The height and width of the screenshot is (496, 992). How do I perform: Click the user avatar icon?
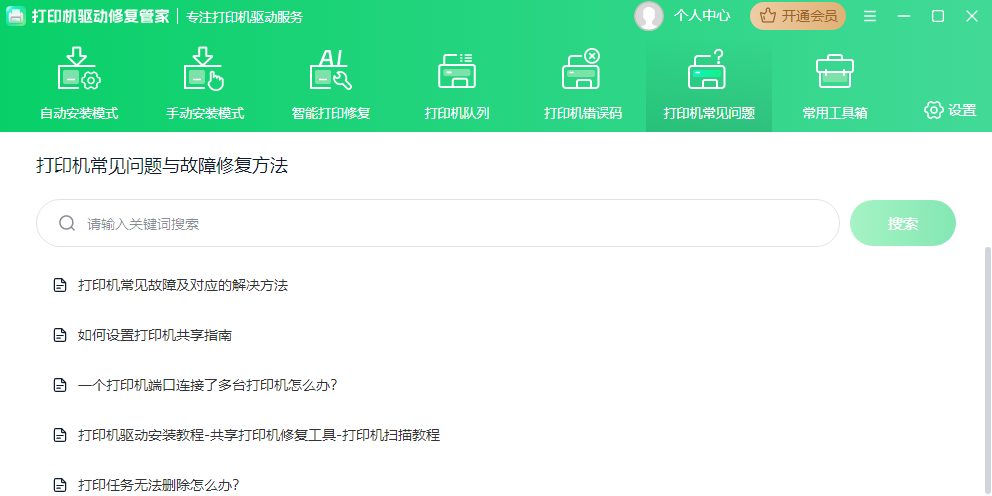point(649,16)
